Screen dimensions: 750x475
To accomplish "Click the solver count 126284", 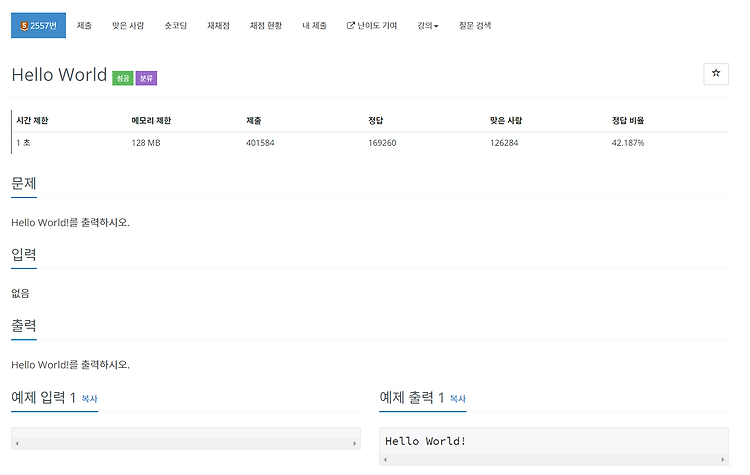I will [x=504, y=143].
